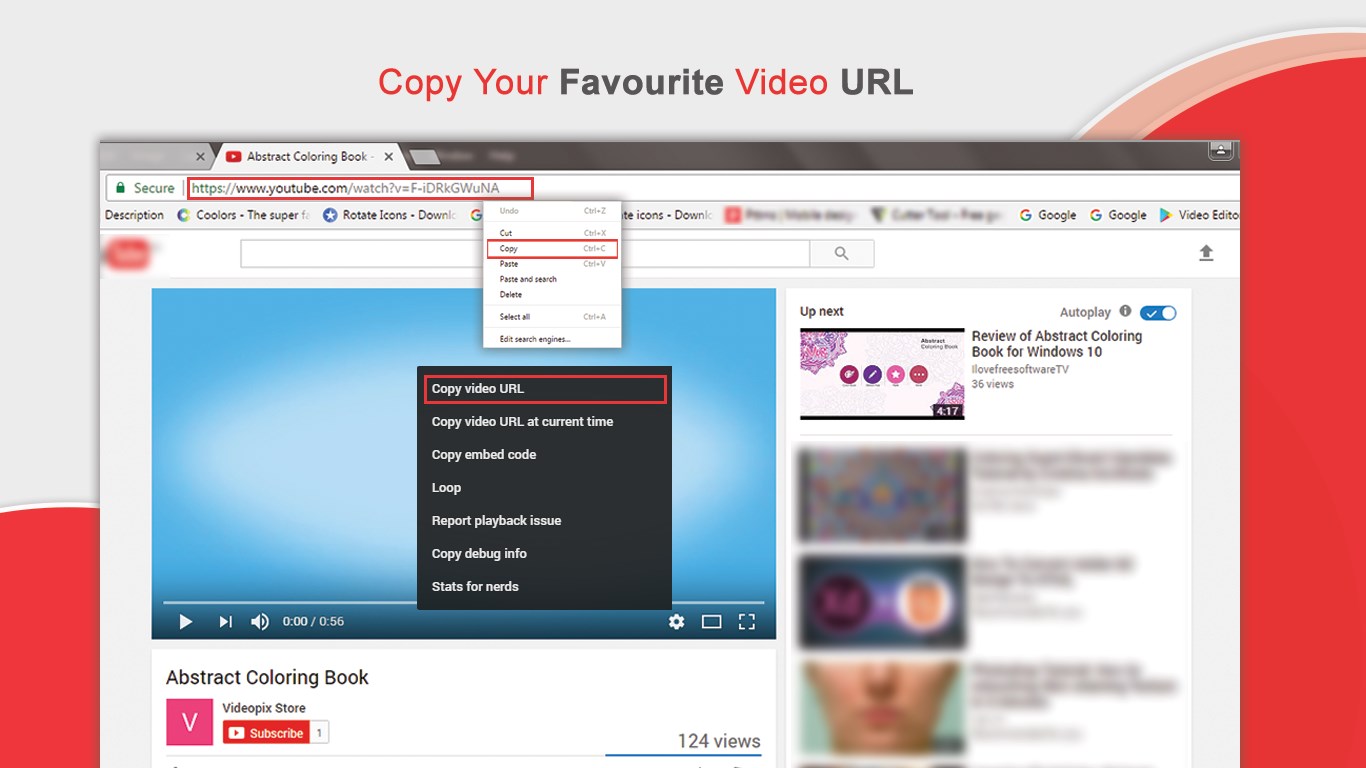Open Edit search engines option
This screenshot has width=1366, height=768.
tap(552, 339)
